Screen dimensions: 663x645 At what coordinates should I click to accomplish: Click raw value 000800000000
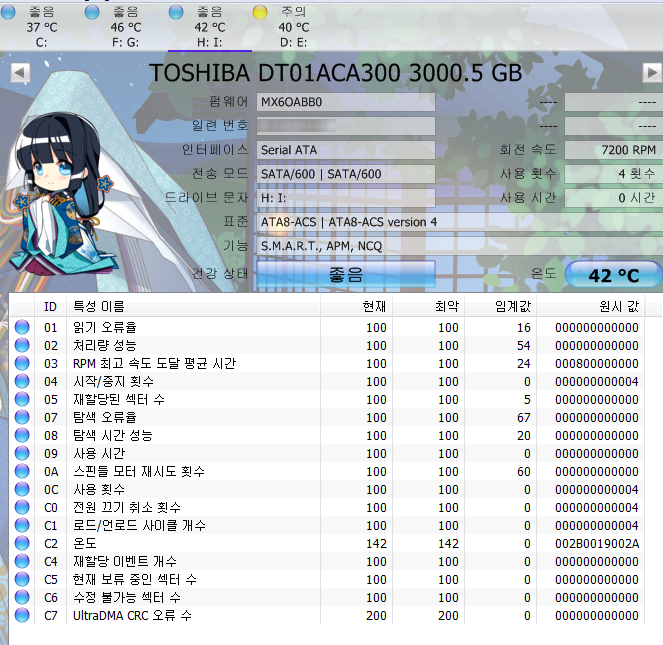pos(597,364)
